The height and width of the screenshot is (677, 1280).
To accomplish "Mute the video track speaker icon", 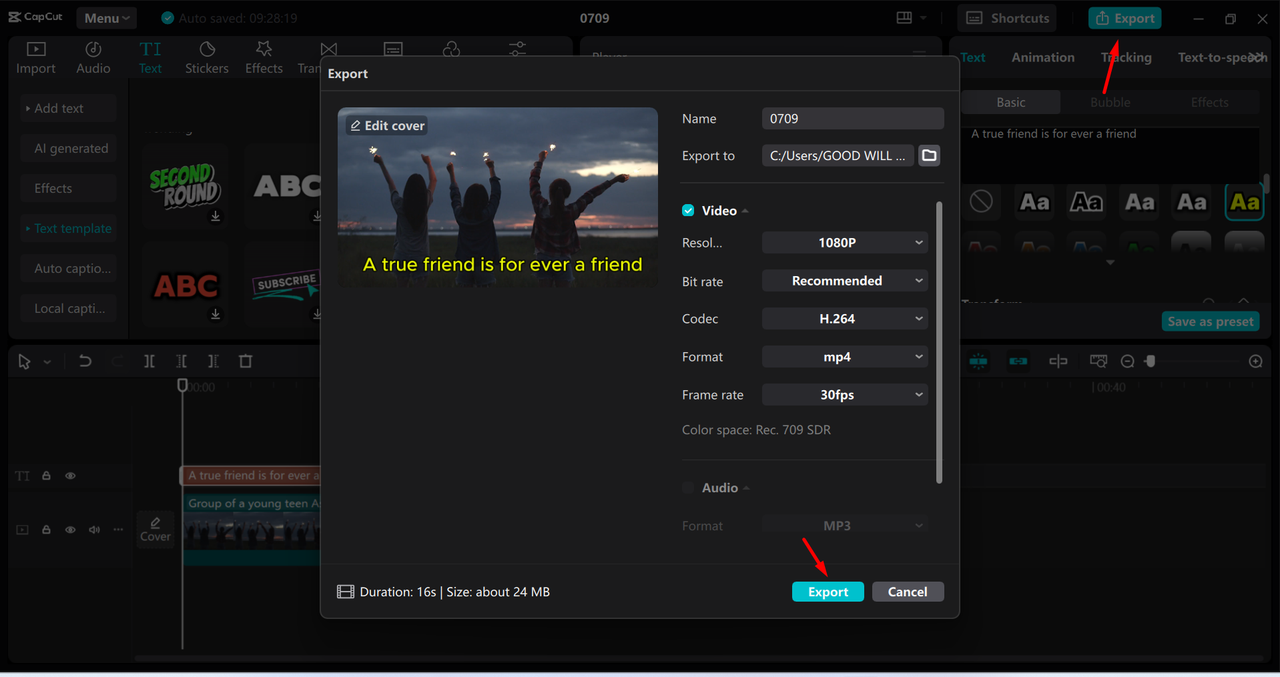I will tap(94, 530).
